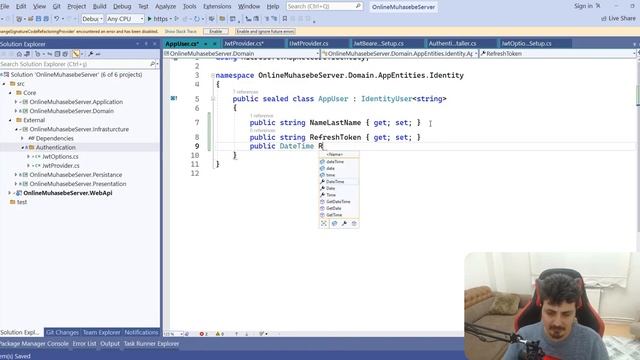640x360 pixels.
Task: Toggle the properties filter in IntelliSense popup
Action: coord(344,224)
